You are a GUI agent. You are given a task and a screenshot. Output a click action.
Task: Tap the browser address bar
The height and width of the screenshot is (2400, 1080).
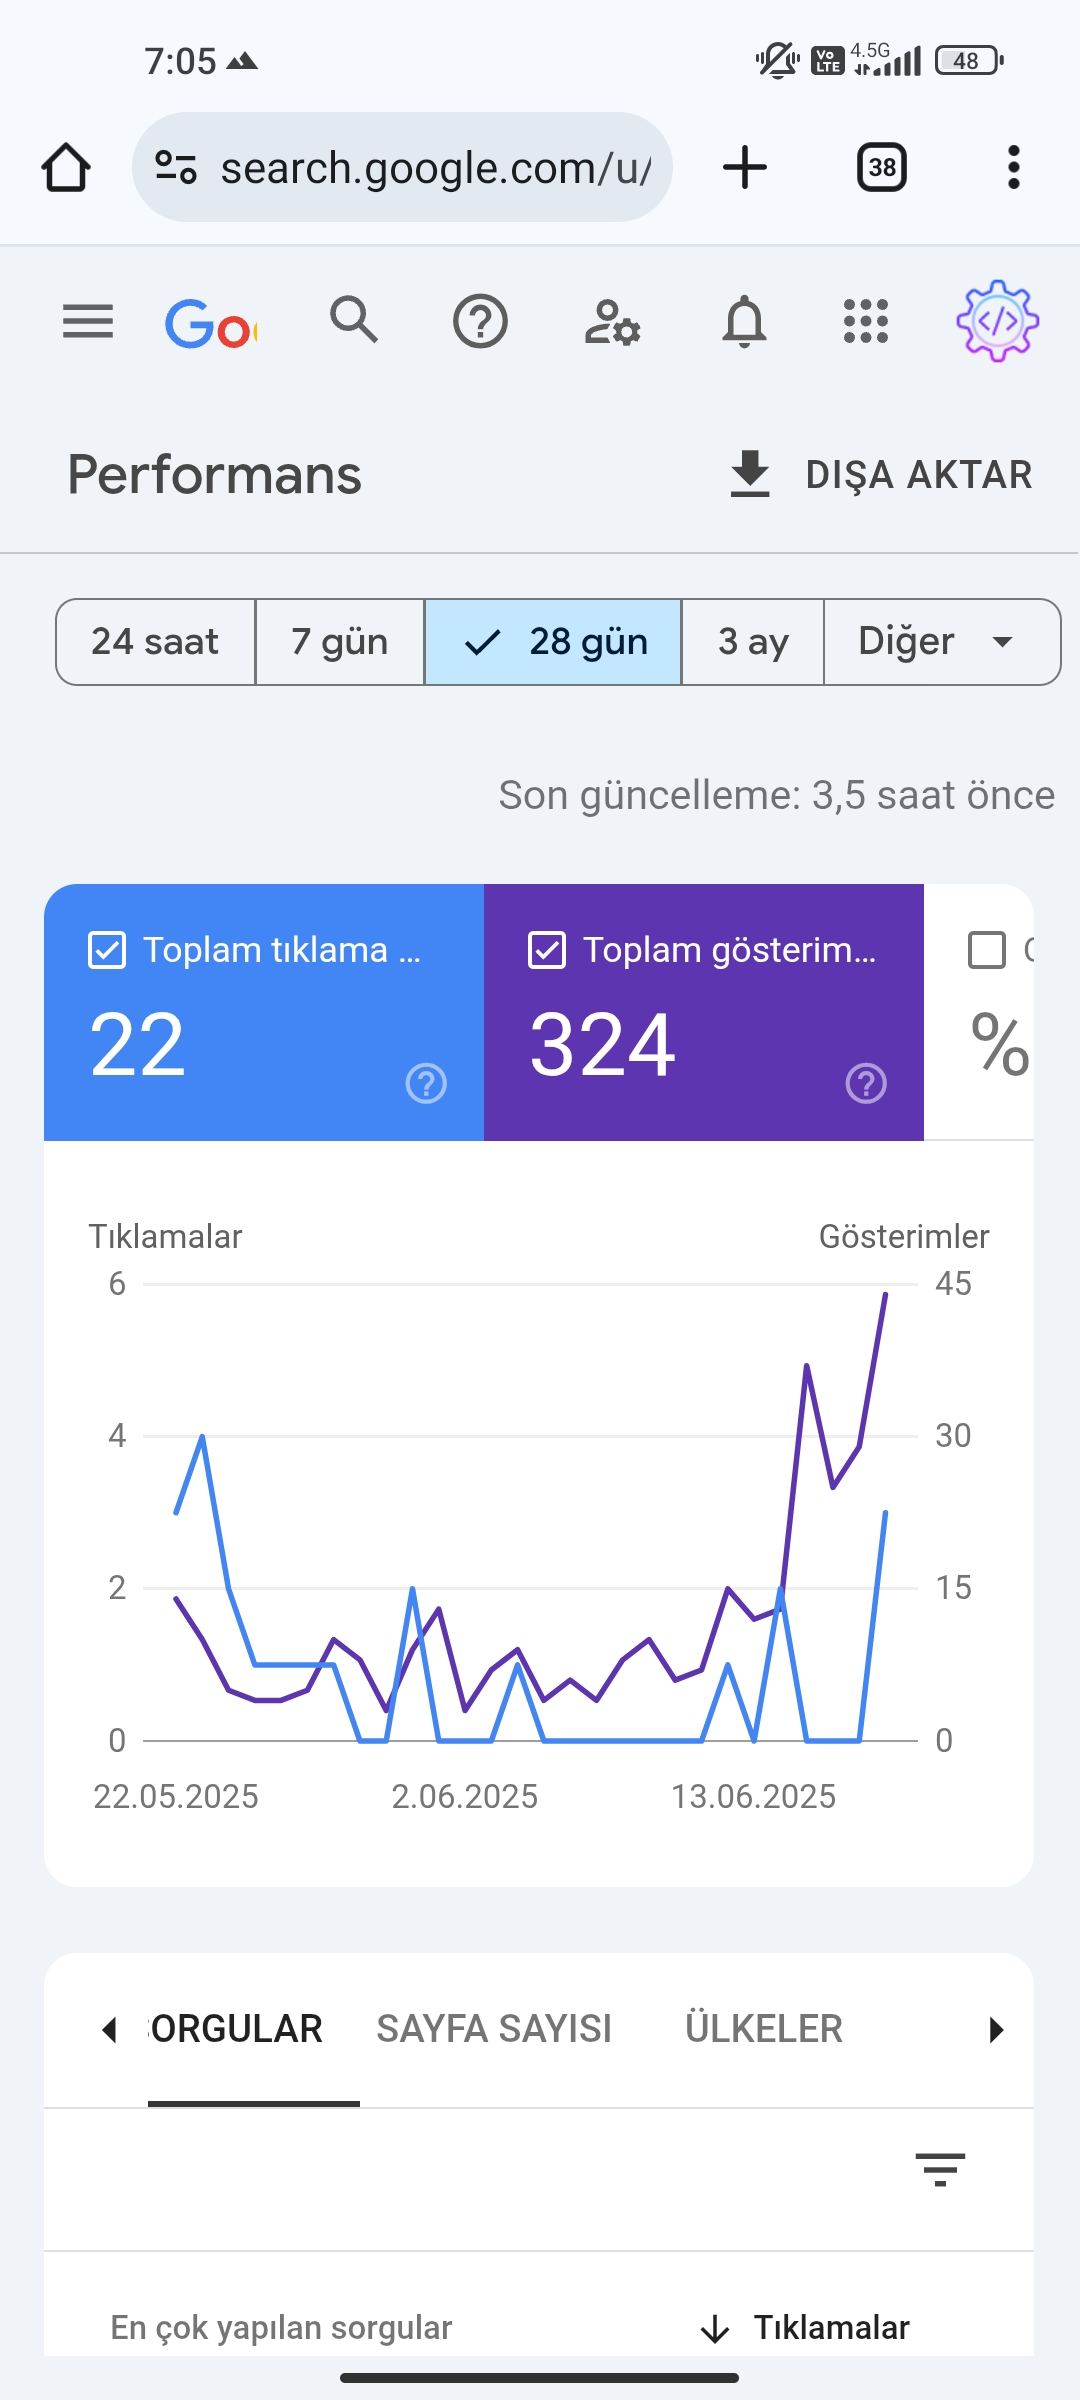click(x=402, y=167)
